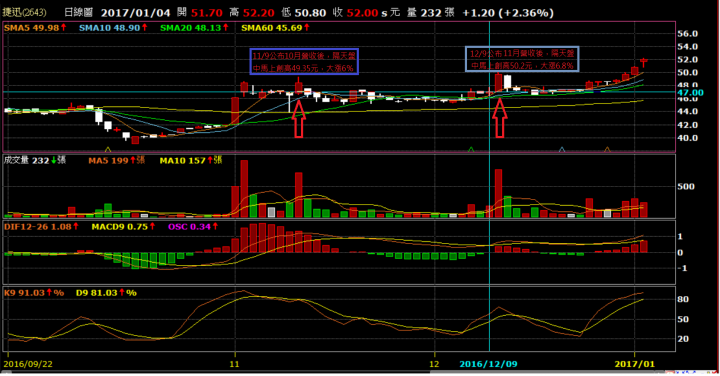Click the yellow triangle marker under the price chart
Screen dimensions: 720x376
(x=108, y=149)
